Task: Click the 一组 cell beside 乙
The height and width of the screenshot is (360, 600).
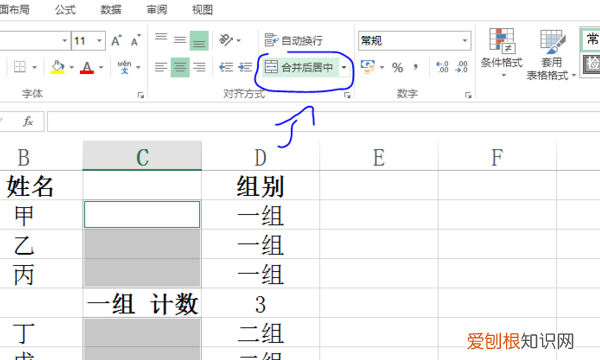Action: pyautogui.click(x=261, y=244)
